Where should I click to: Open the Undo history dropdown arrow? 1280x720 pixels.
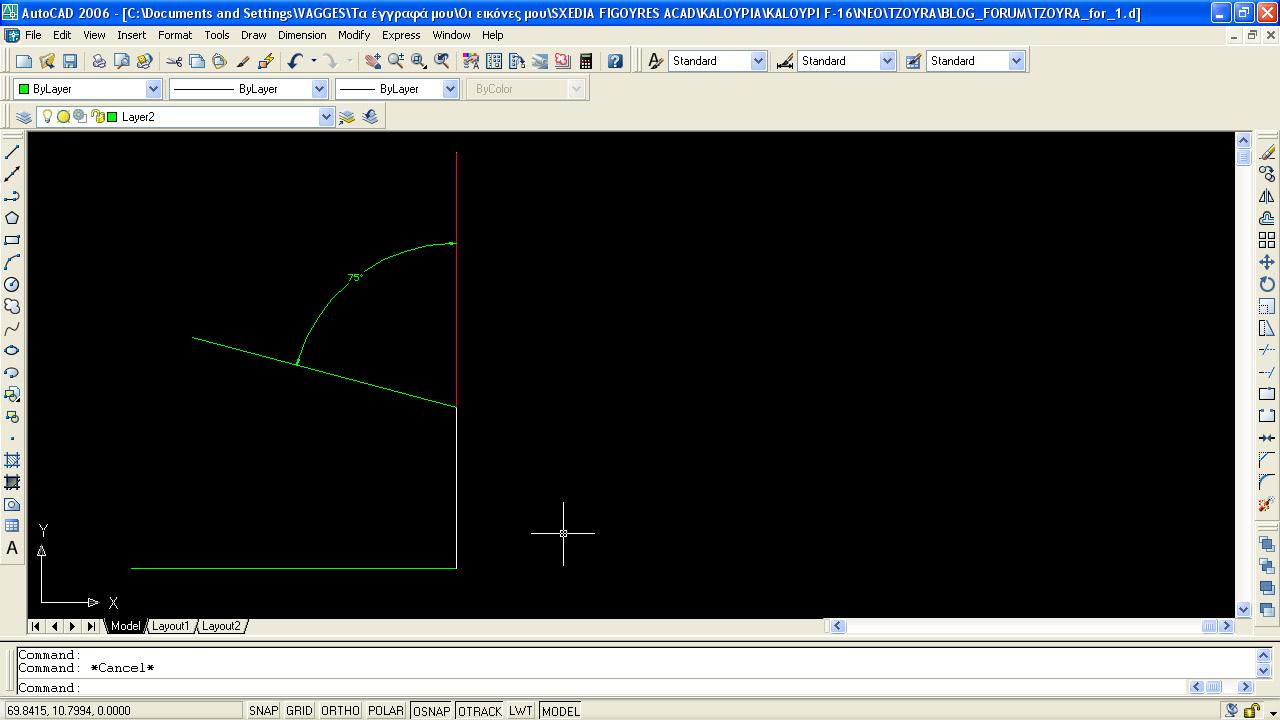click(313, 61)
